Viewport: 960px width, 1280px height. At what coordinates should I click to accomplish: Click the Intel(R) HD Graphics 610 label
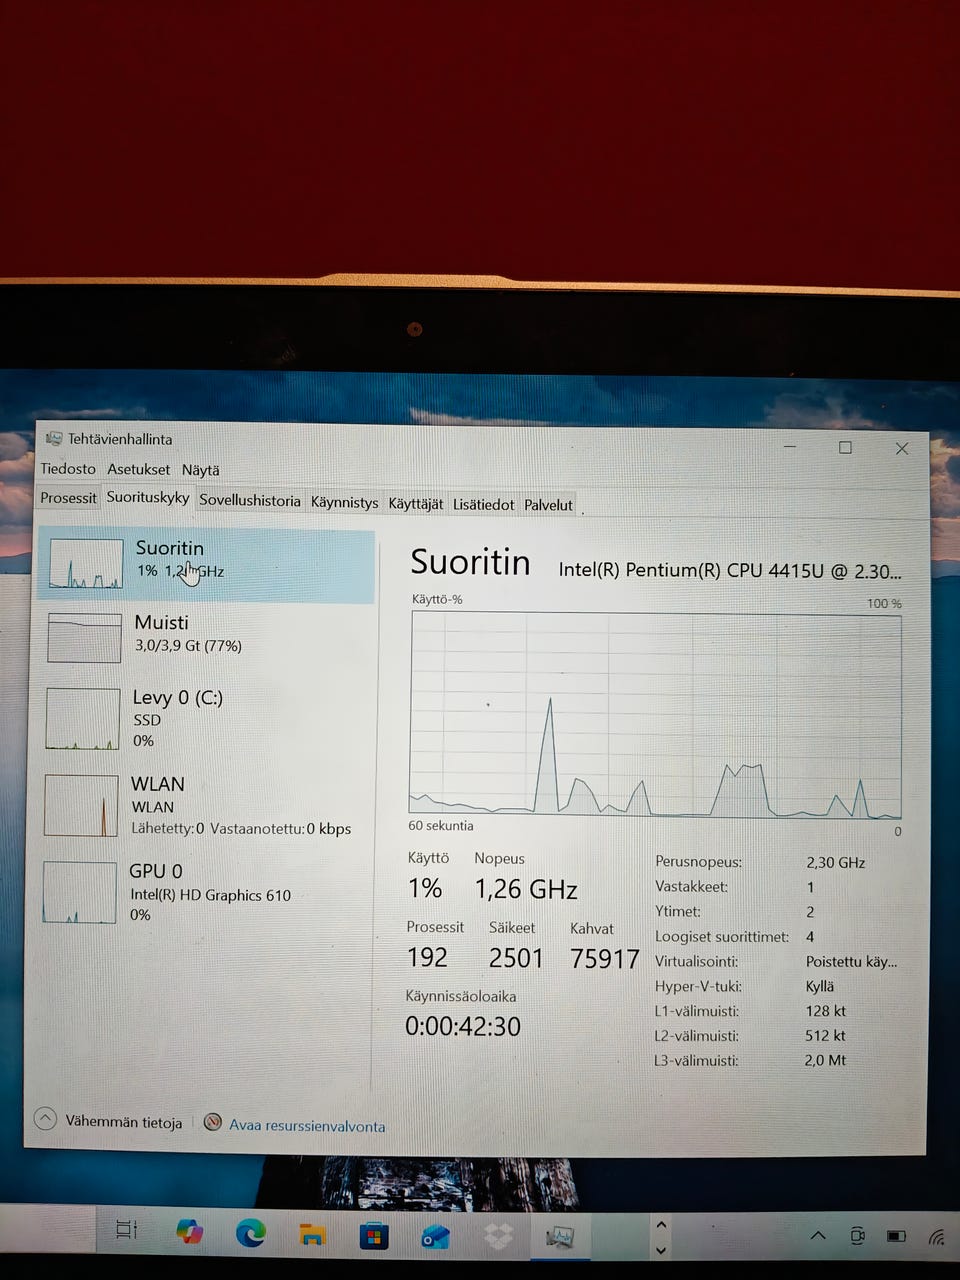click(210, 895)
